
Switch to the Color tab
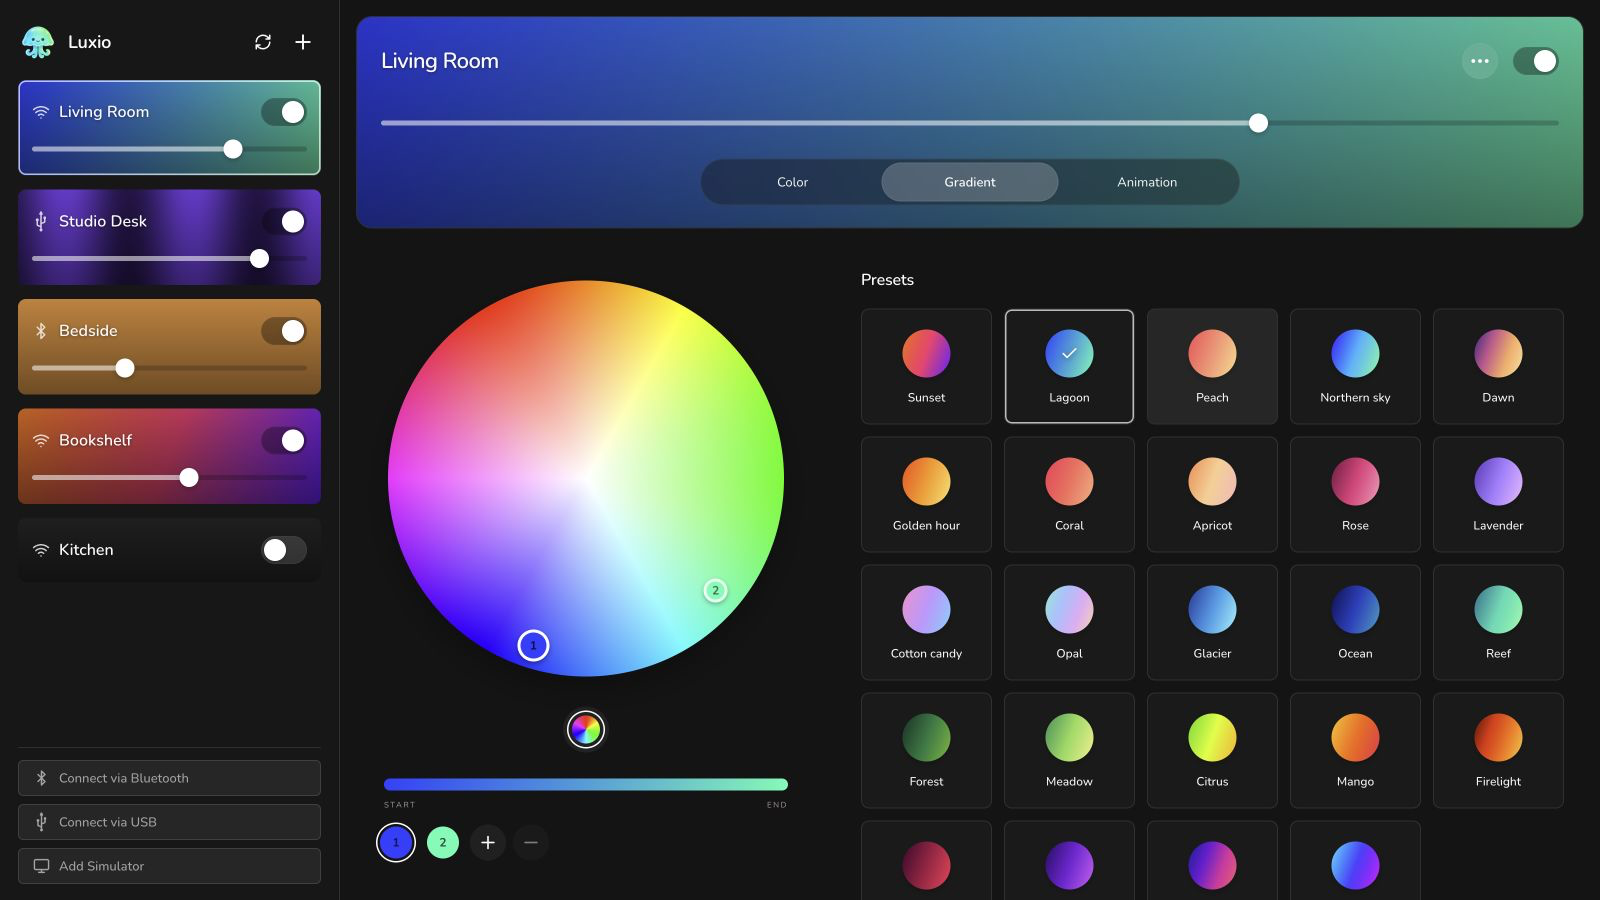pos(792,182)
